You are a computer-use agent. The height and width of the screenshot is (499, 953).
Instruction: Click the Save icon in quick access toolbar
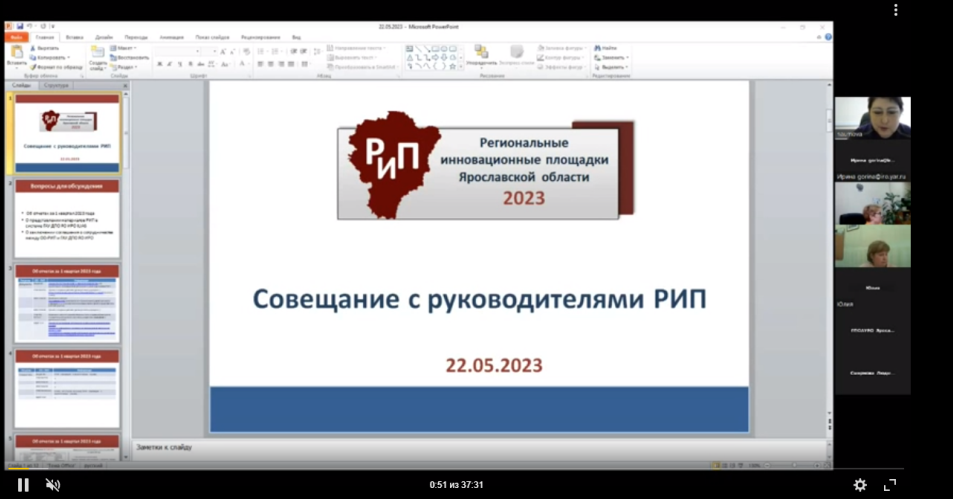[20, 27]
